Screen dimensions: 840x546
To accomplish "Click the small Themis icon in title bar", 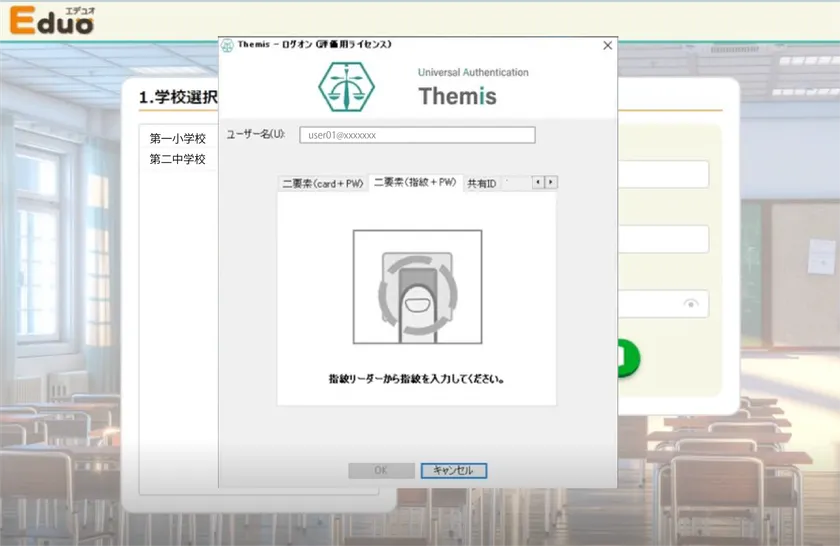I will [x=228, y=45].
